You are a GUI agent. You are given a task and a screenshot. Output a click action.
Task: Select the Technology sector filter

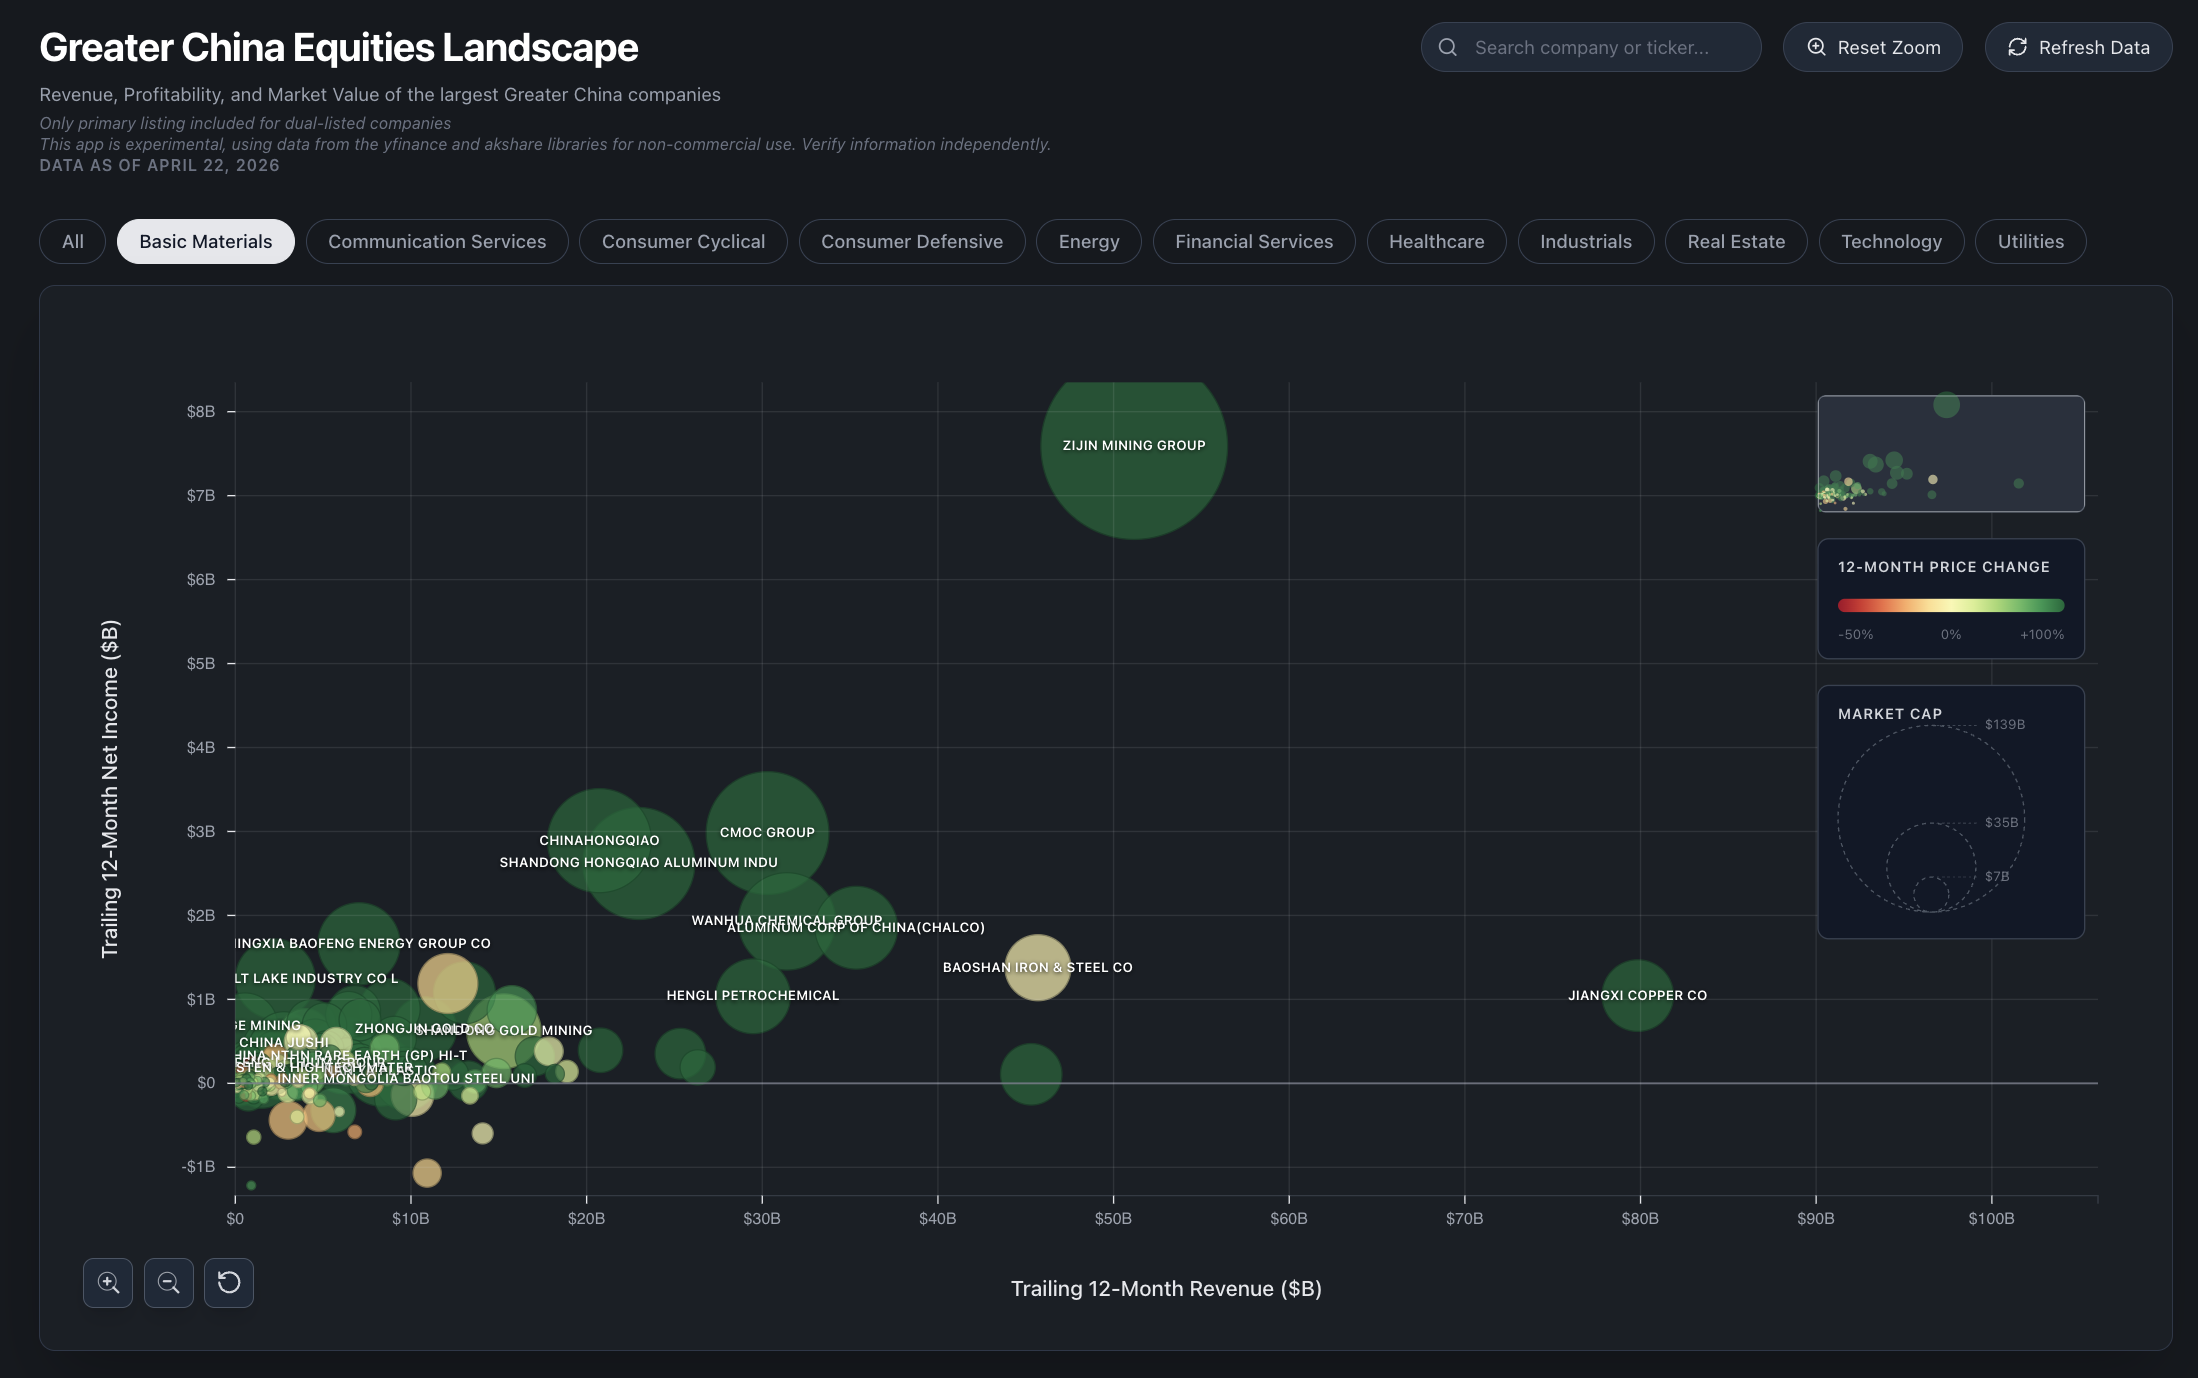tap(1891, 241)
